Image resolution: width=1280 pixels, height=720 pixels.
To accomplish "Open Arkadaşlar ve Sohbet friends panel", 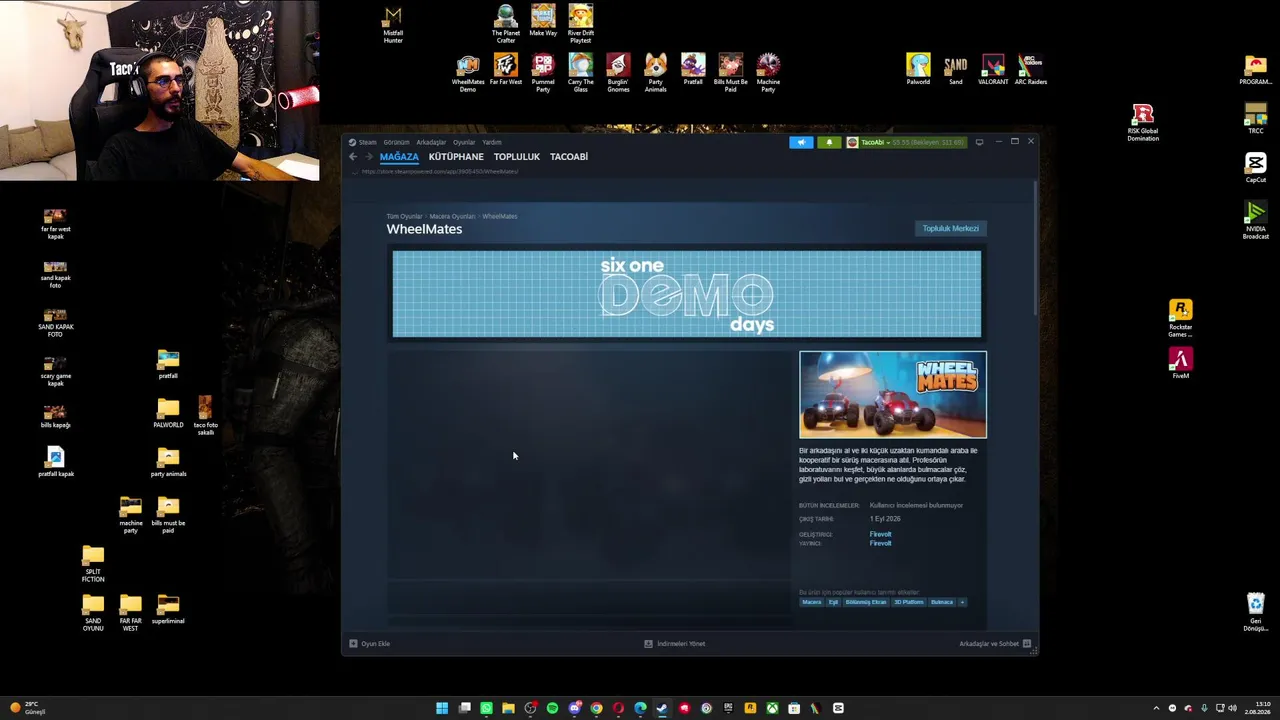I will coord(995,644).
